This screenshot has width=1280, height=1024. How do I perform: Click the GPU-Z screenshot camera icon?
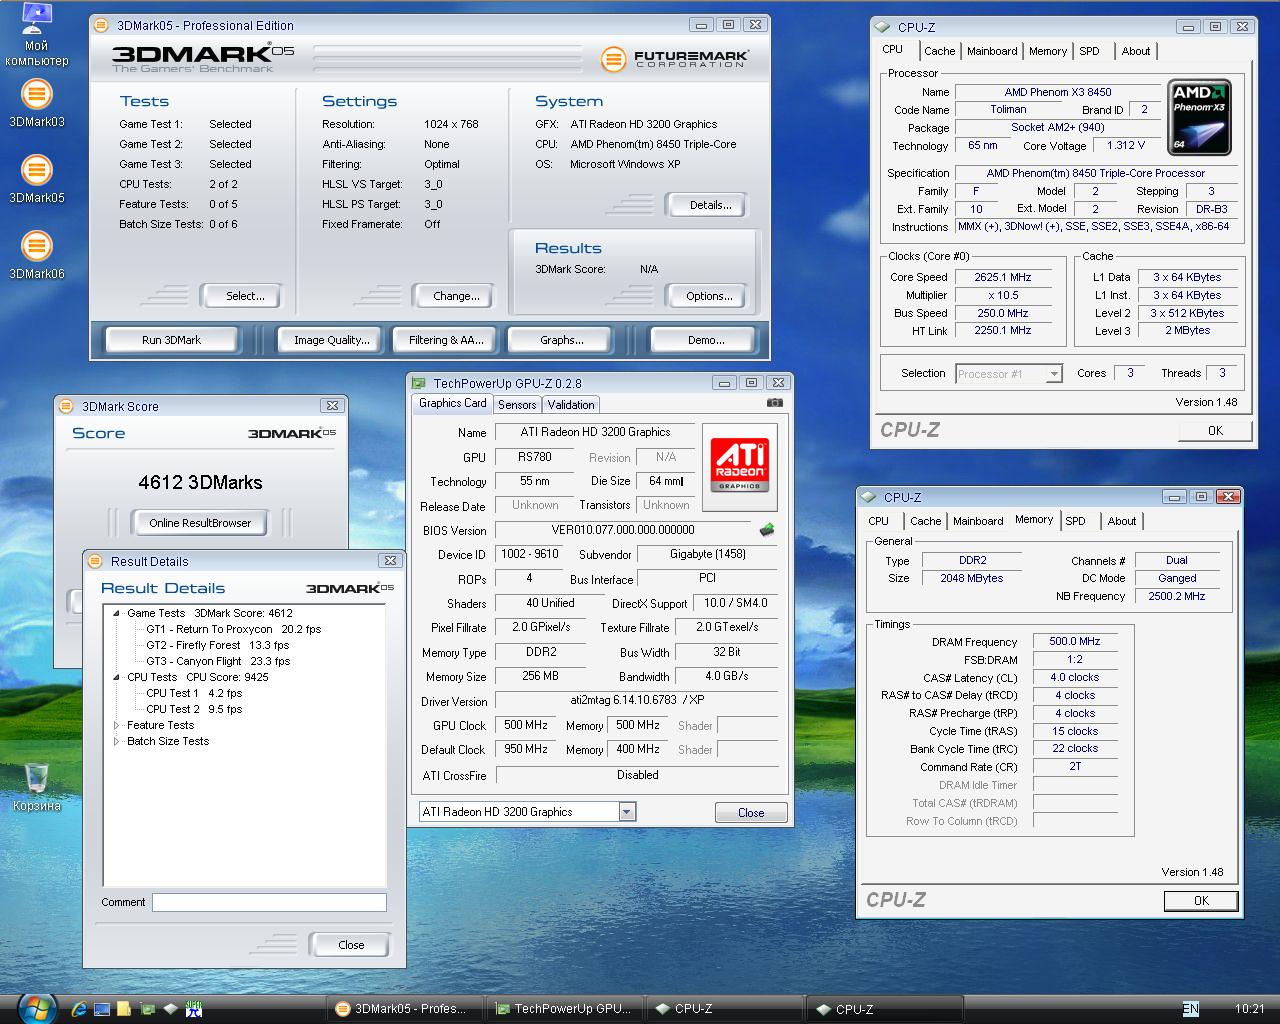click(x=774, y=403)
